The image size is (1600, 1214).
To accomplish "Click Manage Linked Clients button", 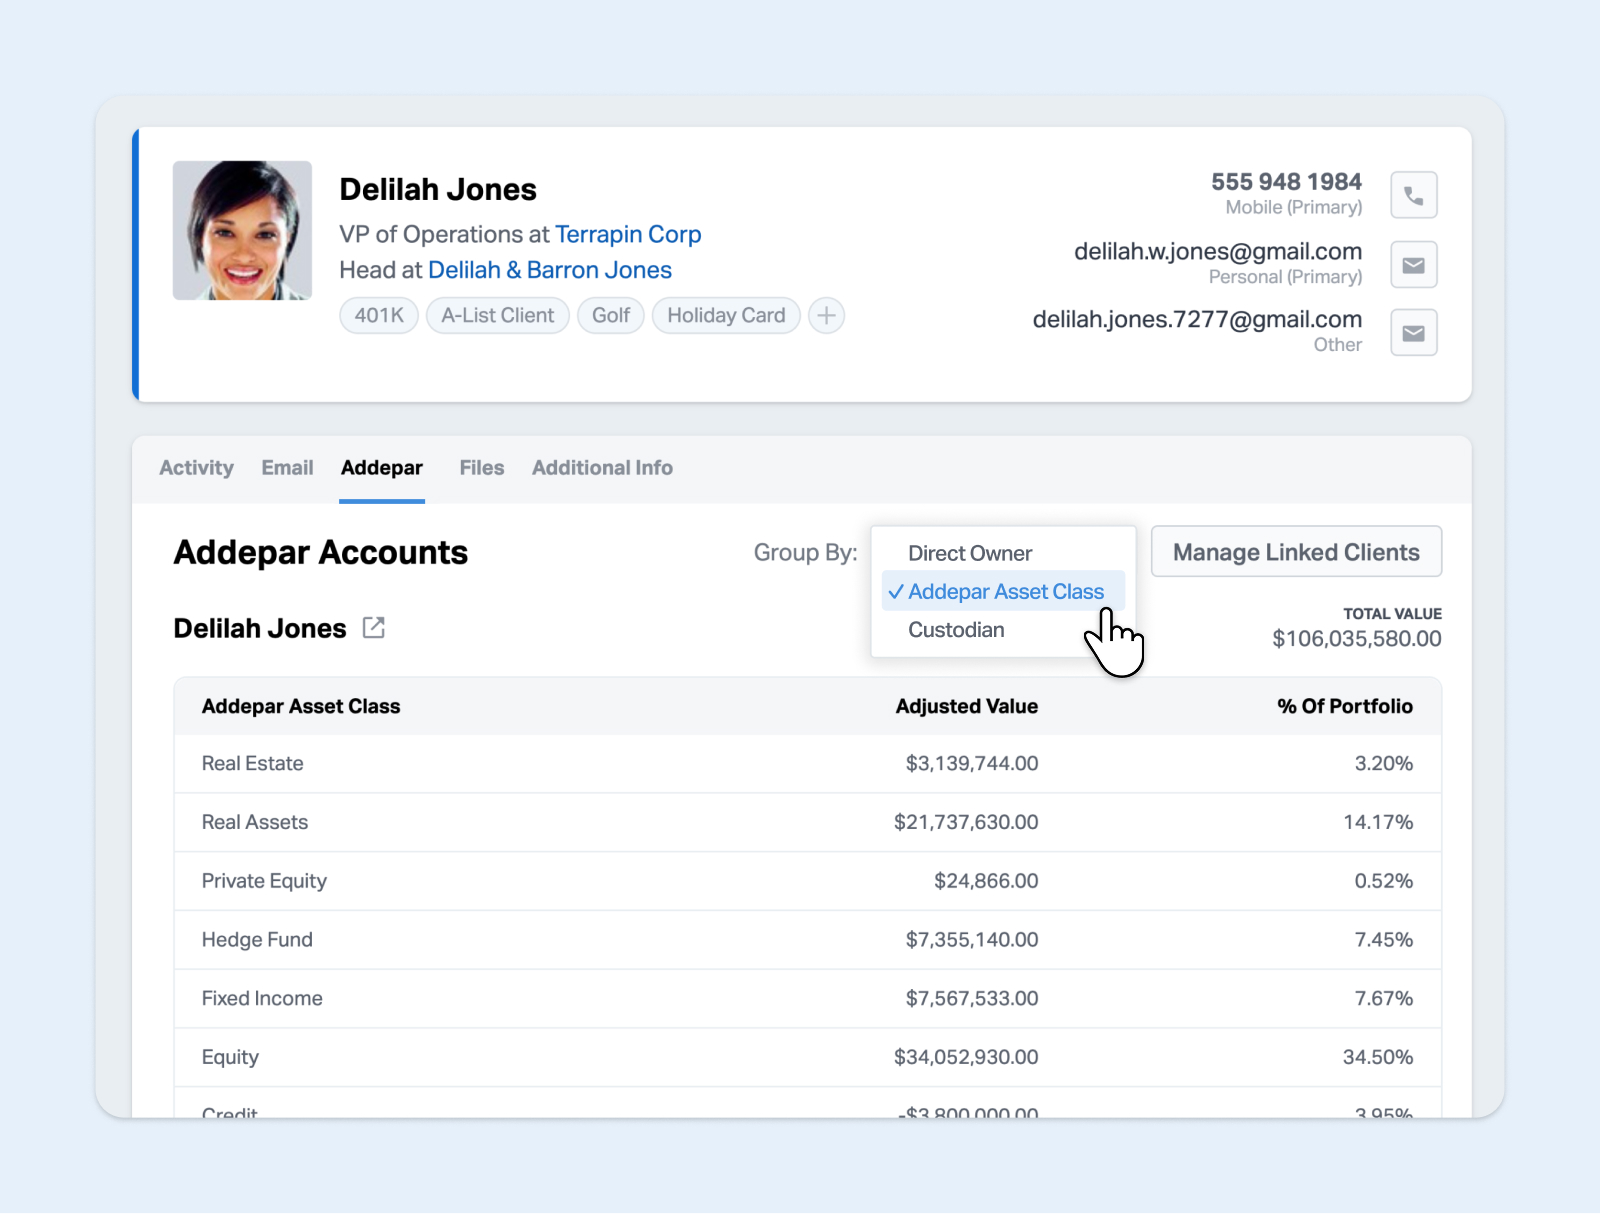I will point(1296,552).
